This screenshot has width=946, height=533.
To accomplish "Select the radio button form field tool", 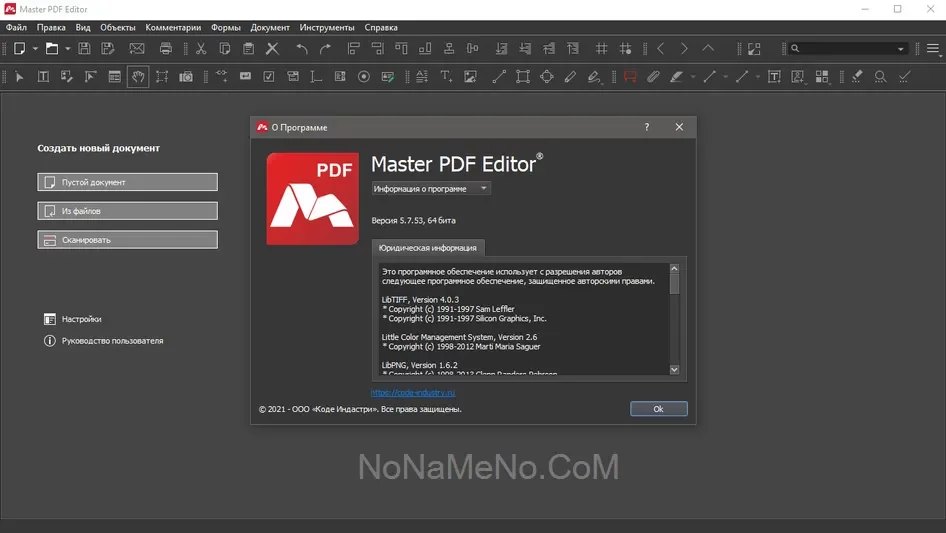I will point(364,77).
